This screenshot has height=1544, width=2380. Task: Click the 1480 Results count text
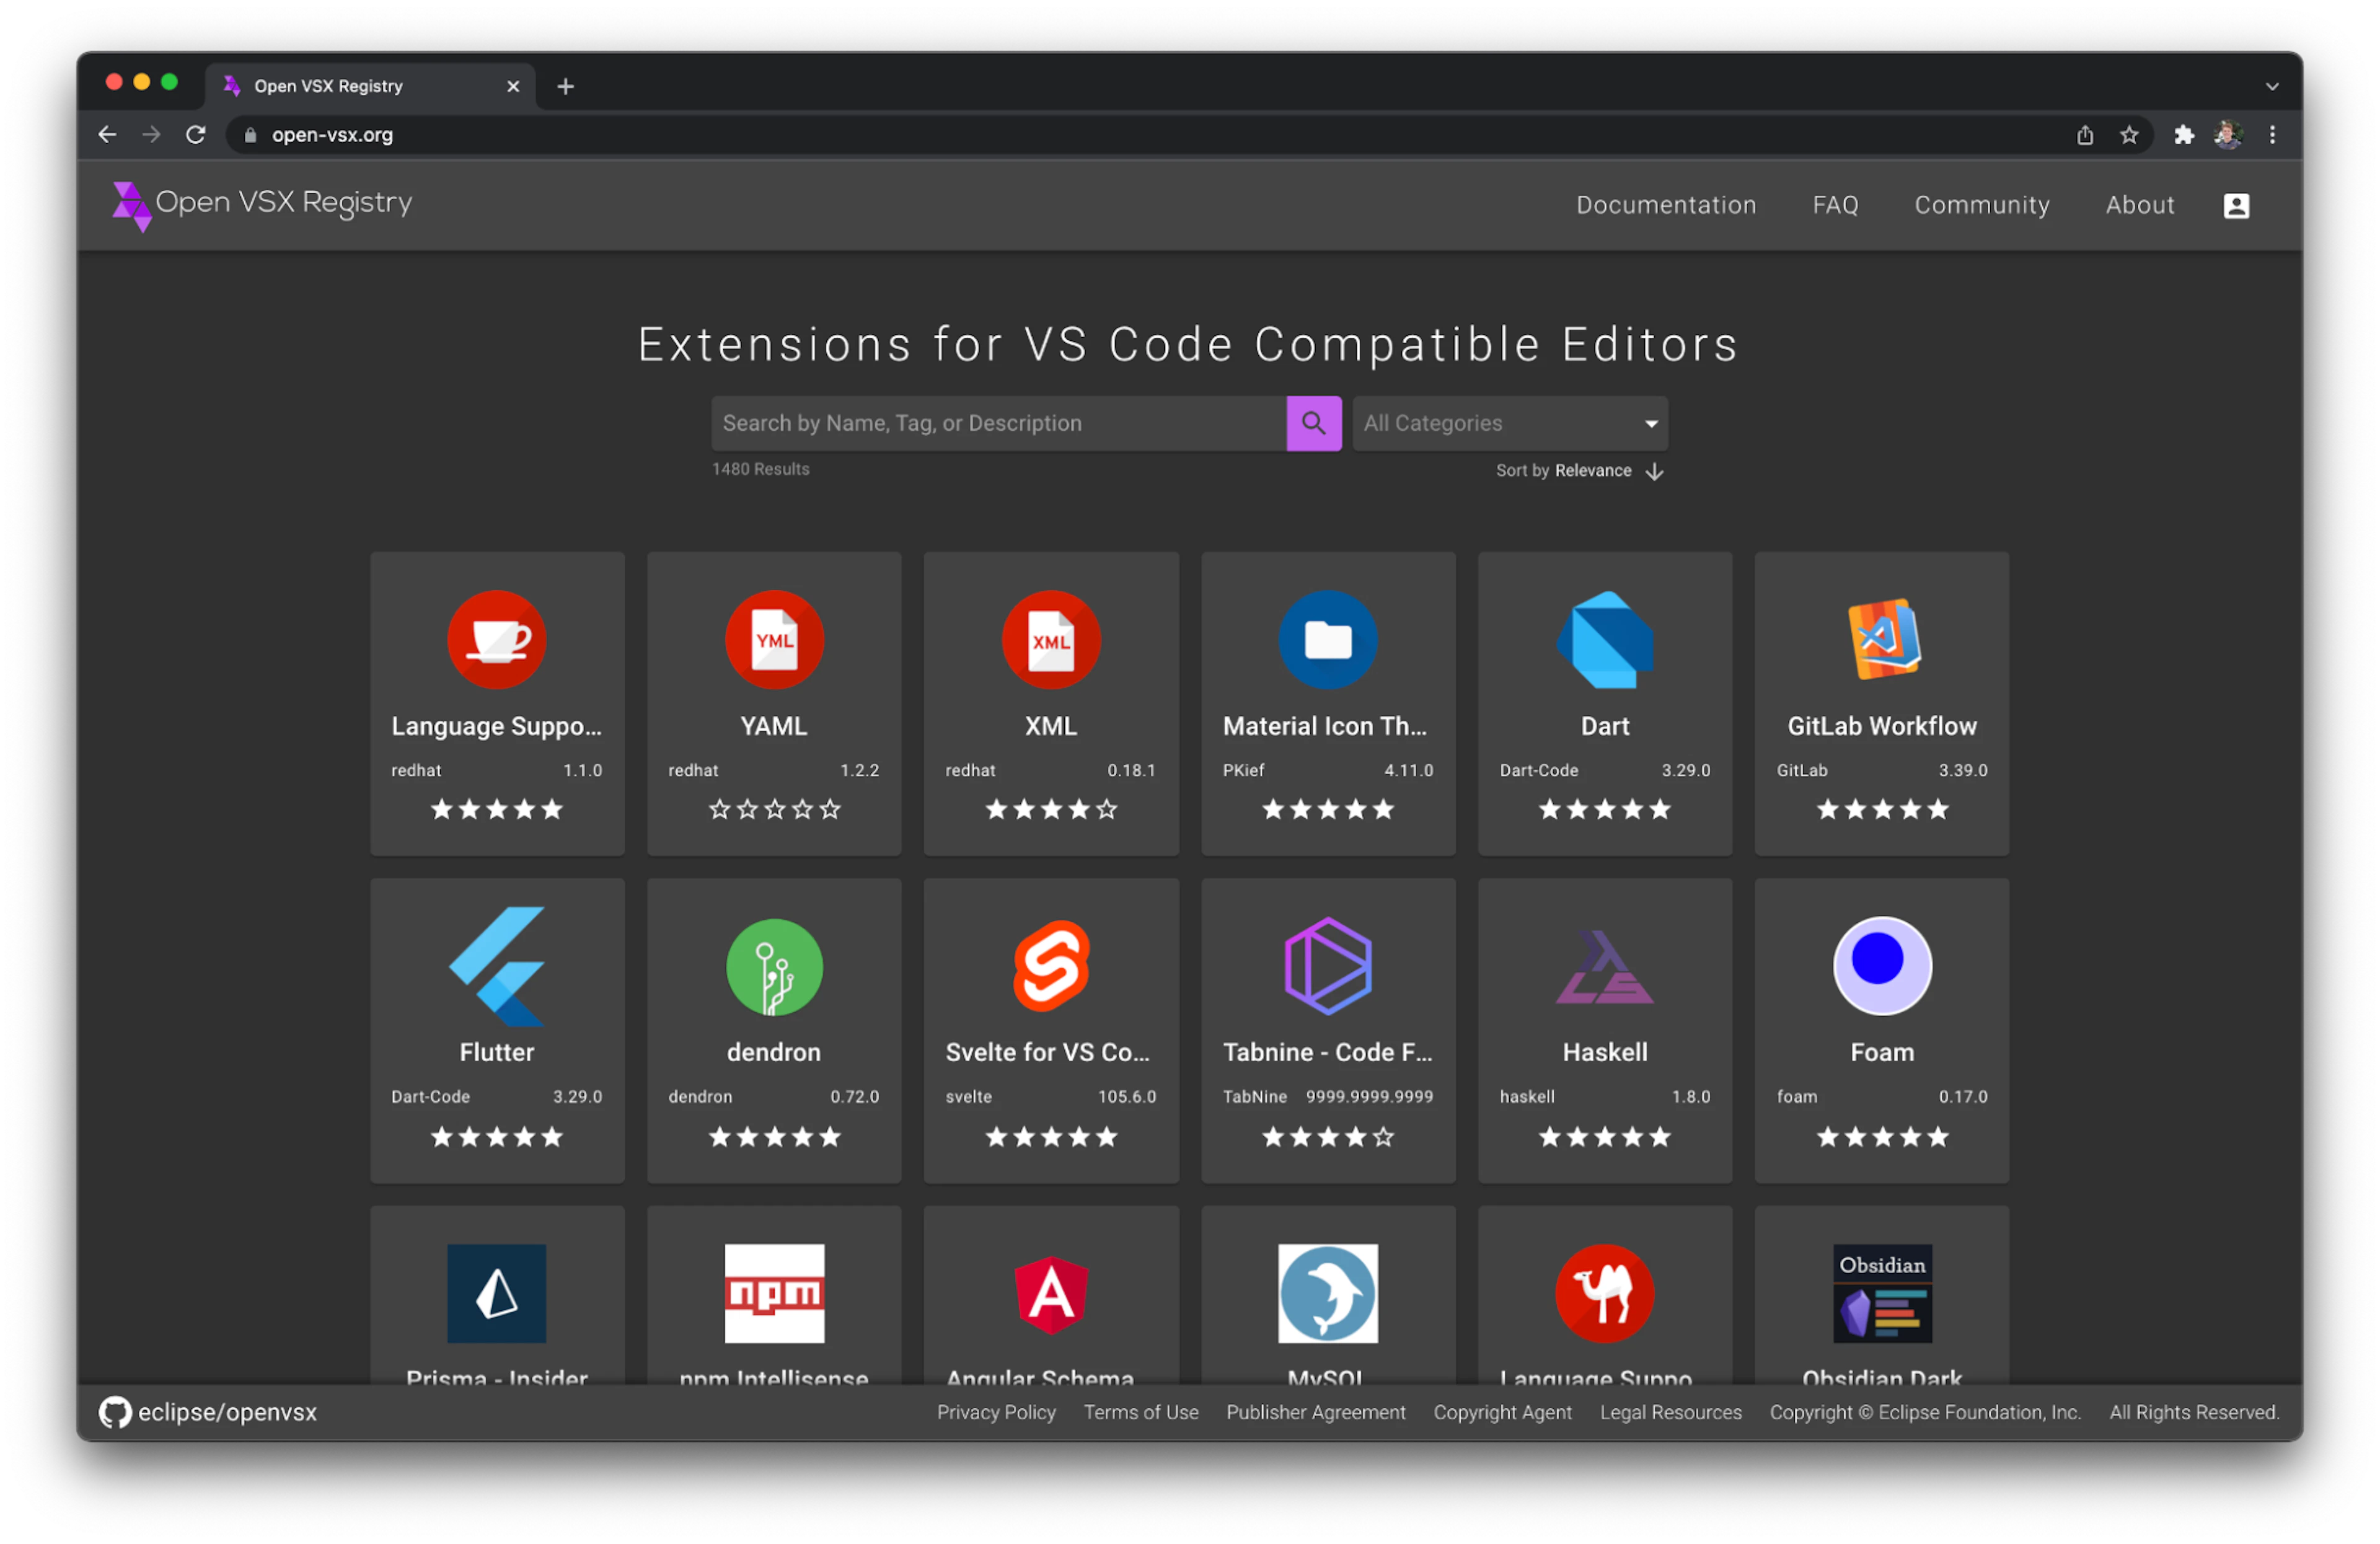[x=760, y=469]
